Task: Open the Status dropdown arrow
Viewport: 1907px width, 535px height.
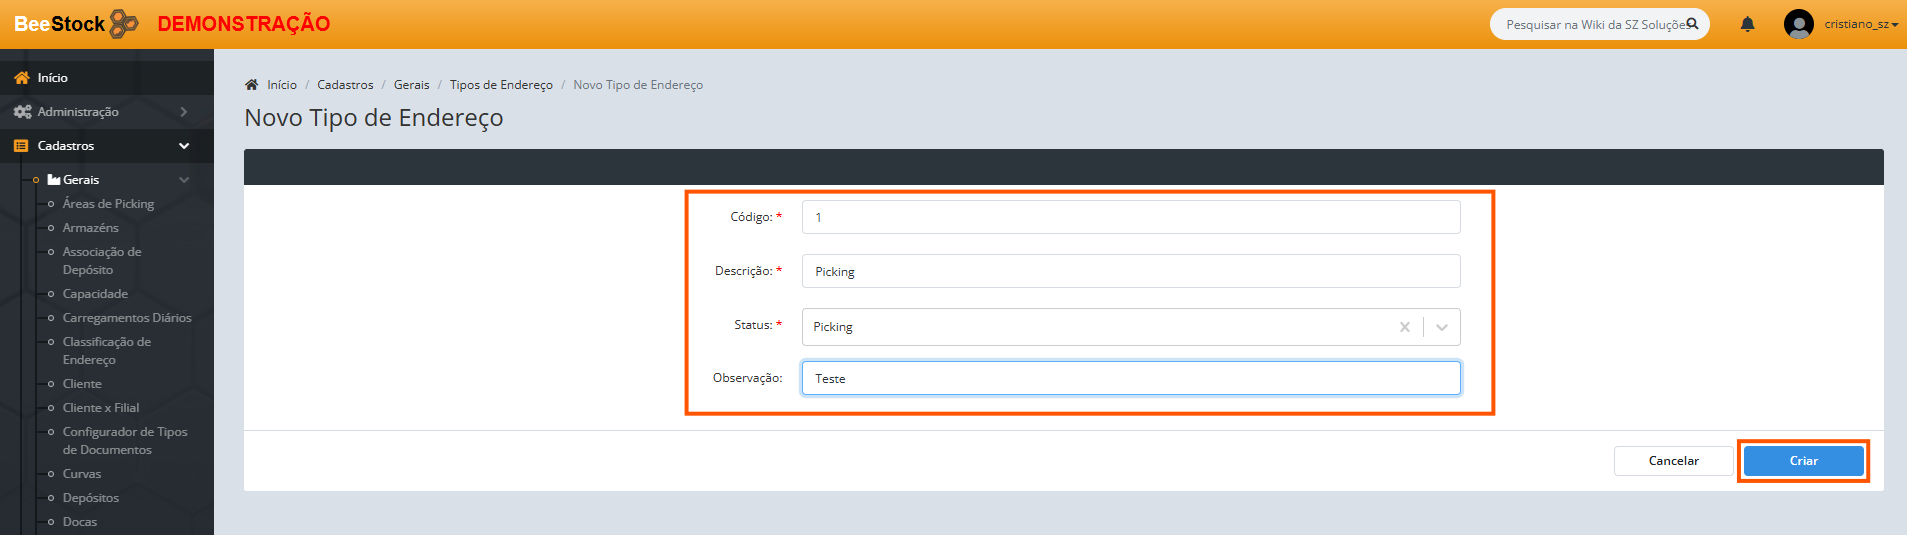Action: (x=1441, y=327)
